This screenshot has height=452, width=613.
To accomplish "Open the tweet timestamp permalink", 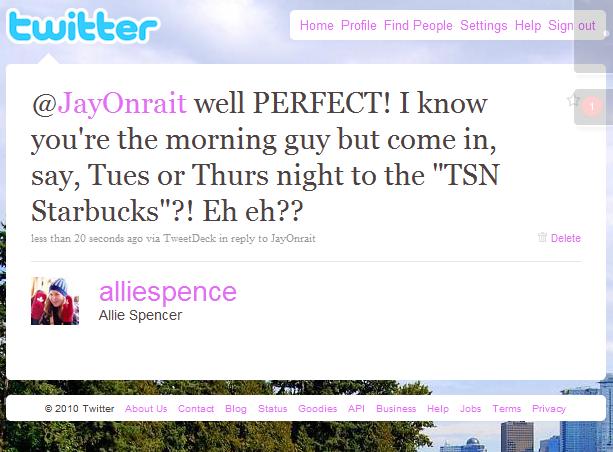I will [x=87, y=238].
